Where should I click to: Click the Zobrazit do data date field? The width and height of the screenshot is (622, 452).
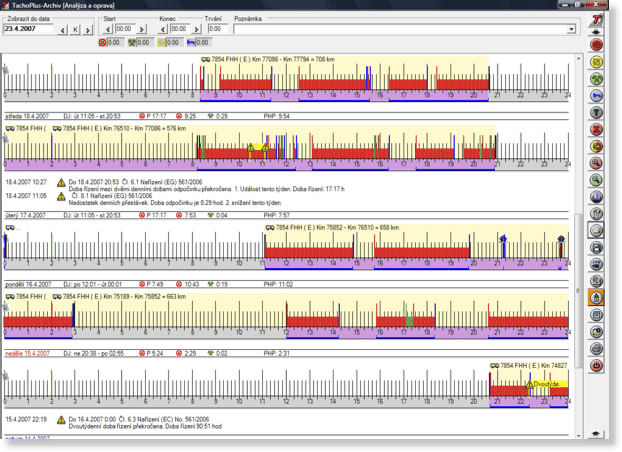[28, 29]
